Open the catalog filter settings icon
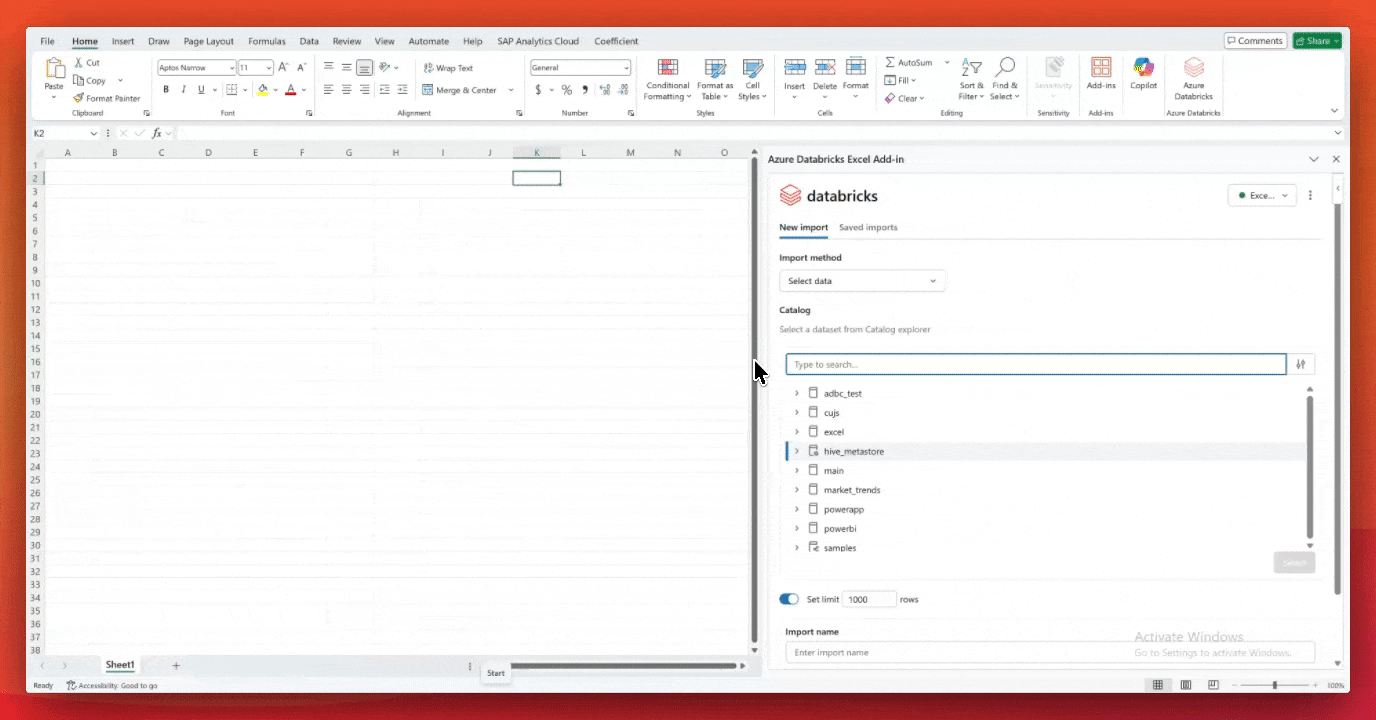The height and width of the screenshot is (720, 1376). [1301, 365]
